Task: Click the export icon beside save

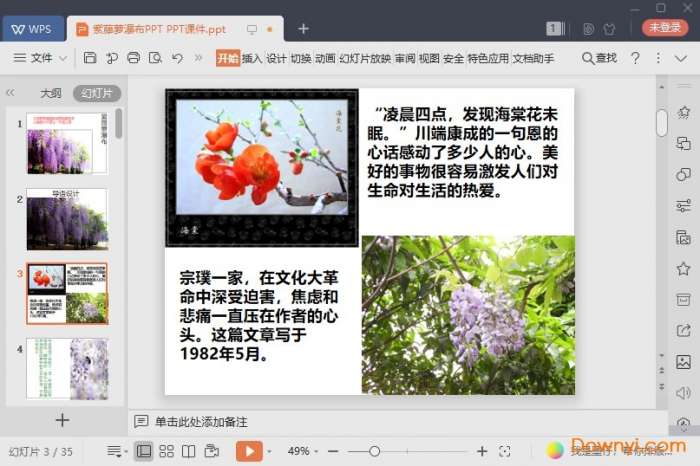Action: 112,58
